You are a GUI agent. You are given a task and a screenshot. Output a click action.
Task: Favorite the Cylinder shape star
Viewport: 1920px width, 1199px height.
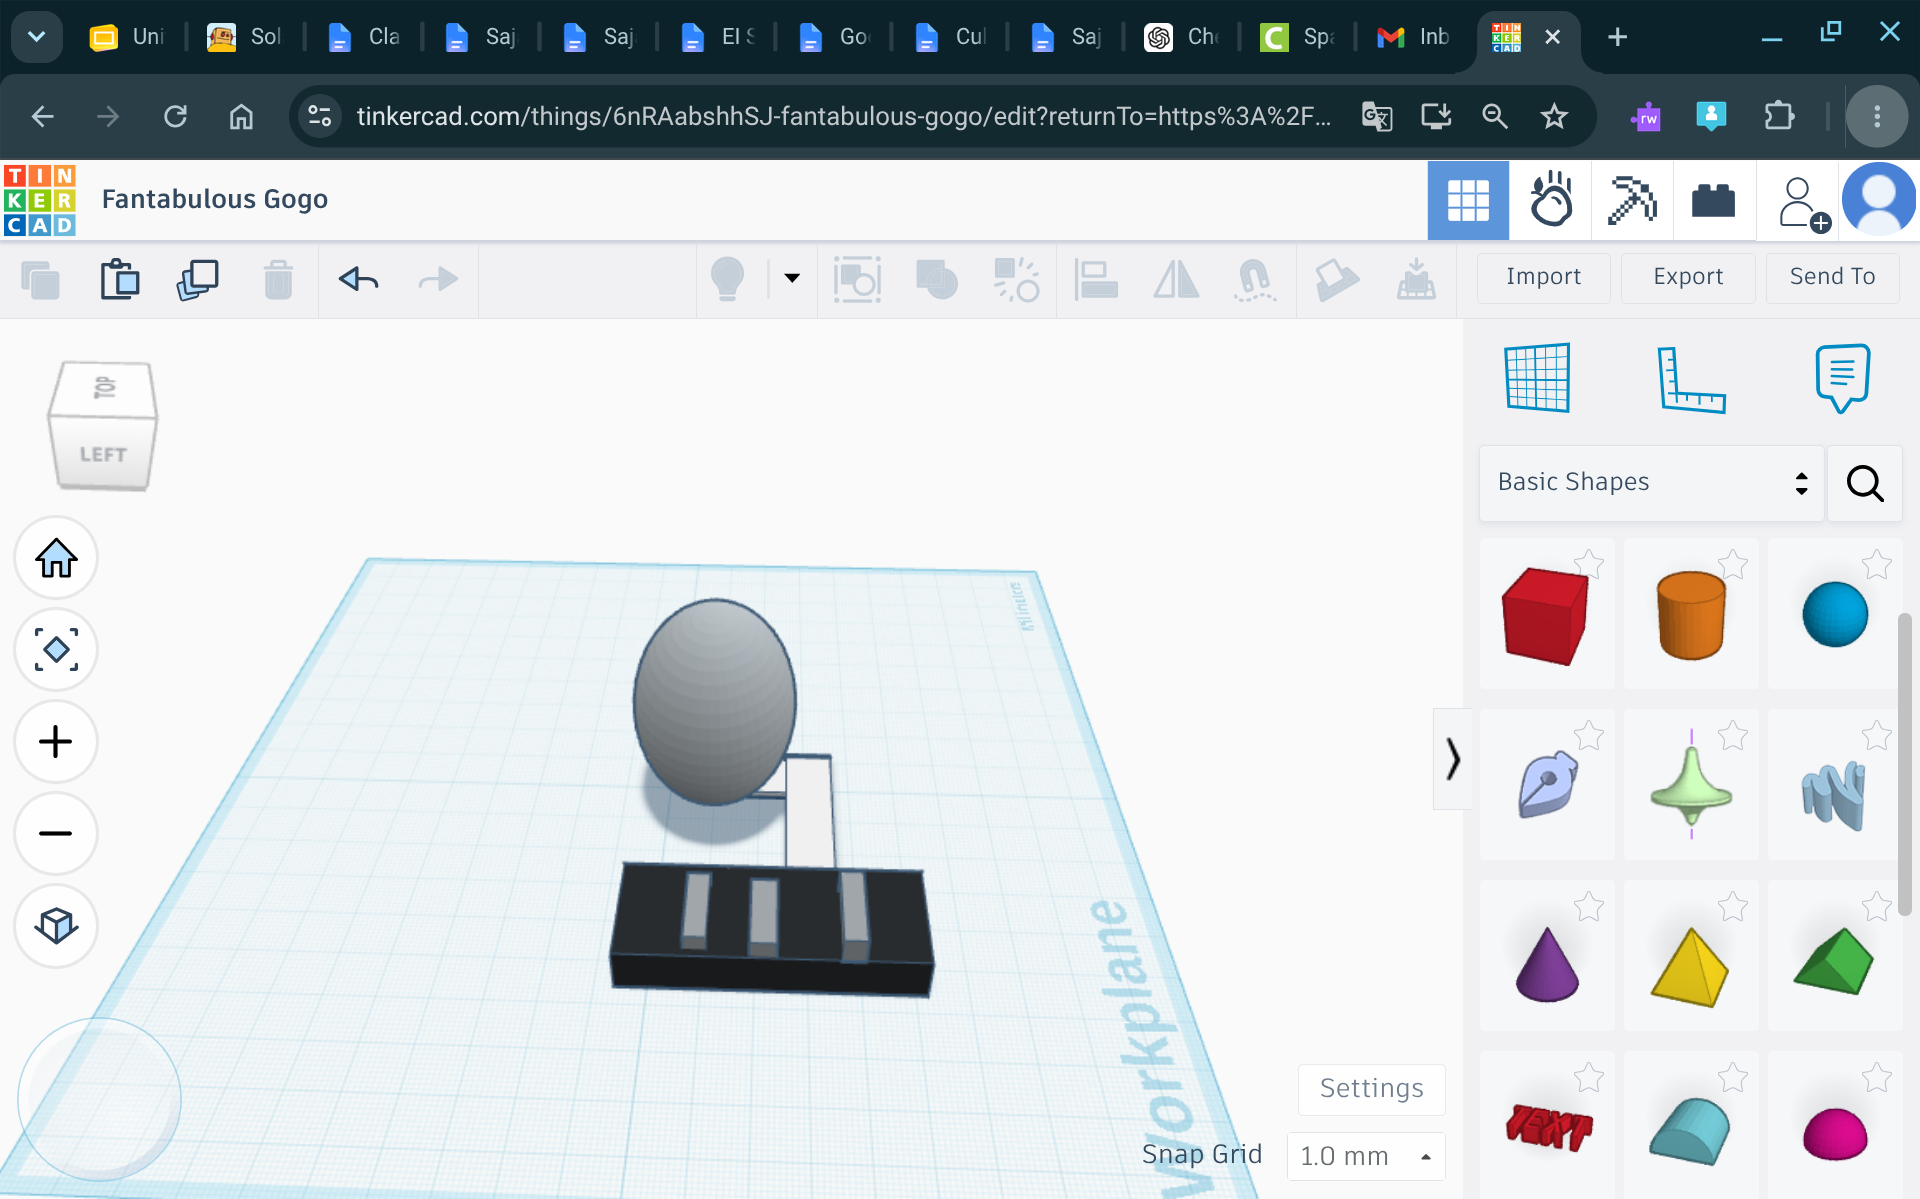click(x=1733, y=565)
